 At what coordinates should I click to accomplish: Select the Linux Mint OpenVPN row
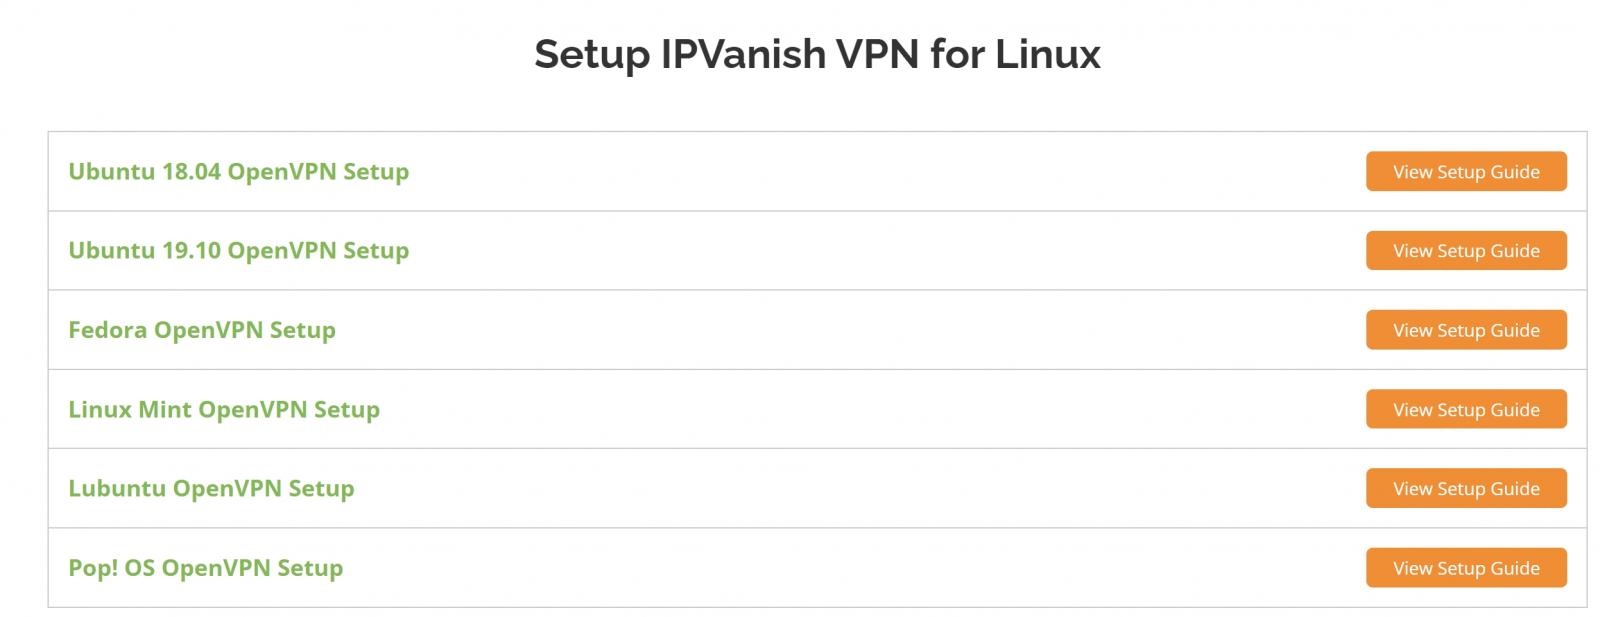(x=800, y=409)
